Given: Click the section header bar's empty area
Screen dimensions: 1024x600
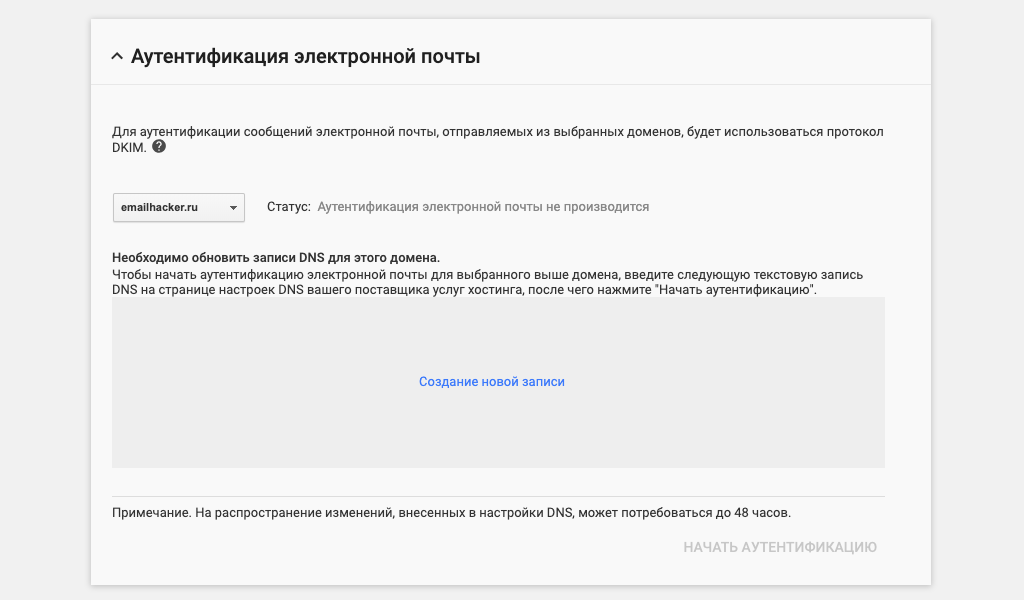Looking at the screenshot, I should [700, 57].
